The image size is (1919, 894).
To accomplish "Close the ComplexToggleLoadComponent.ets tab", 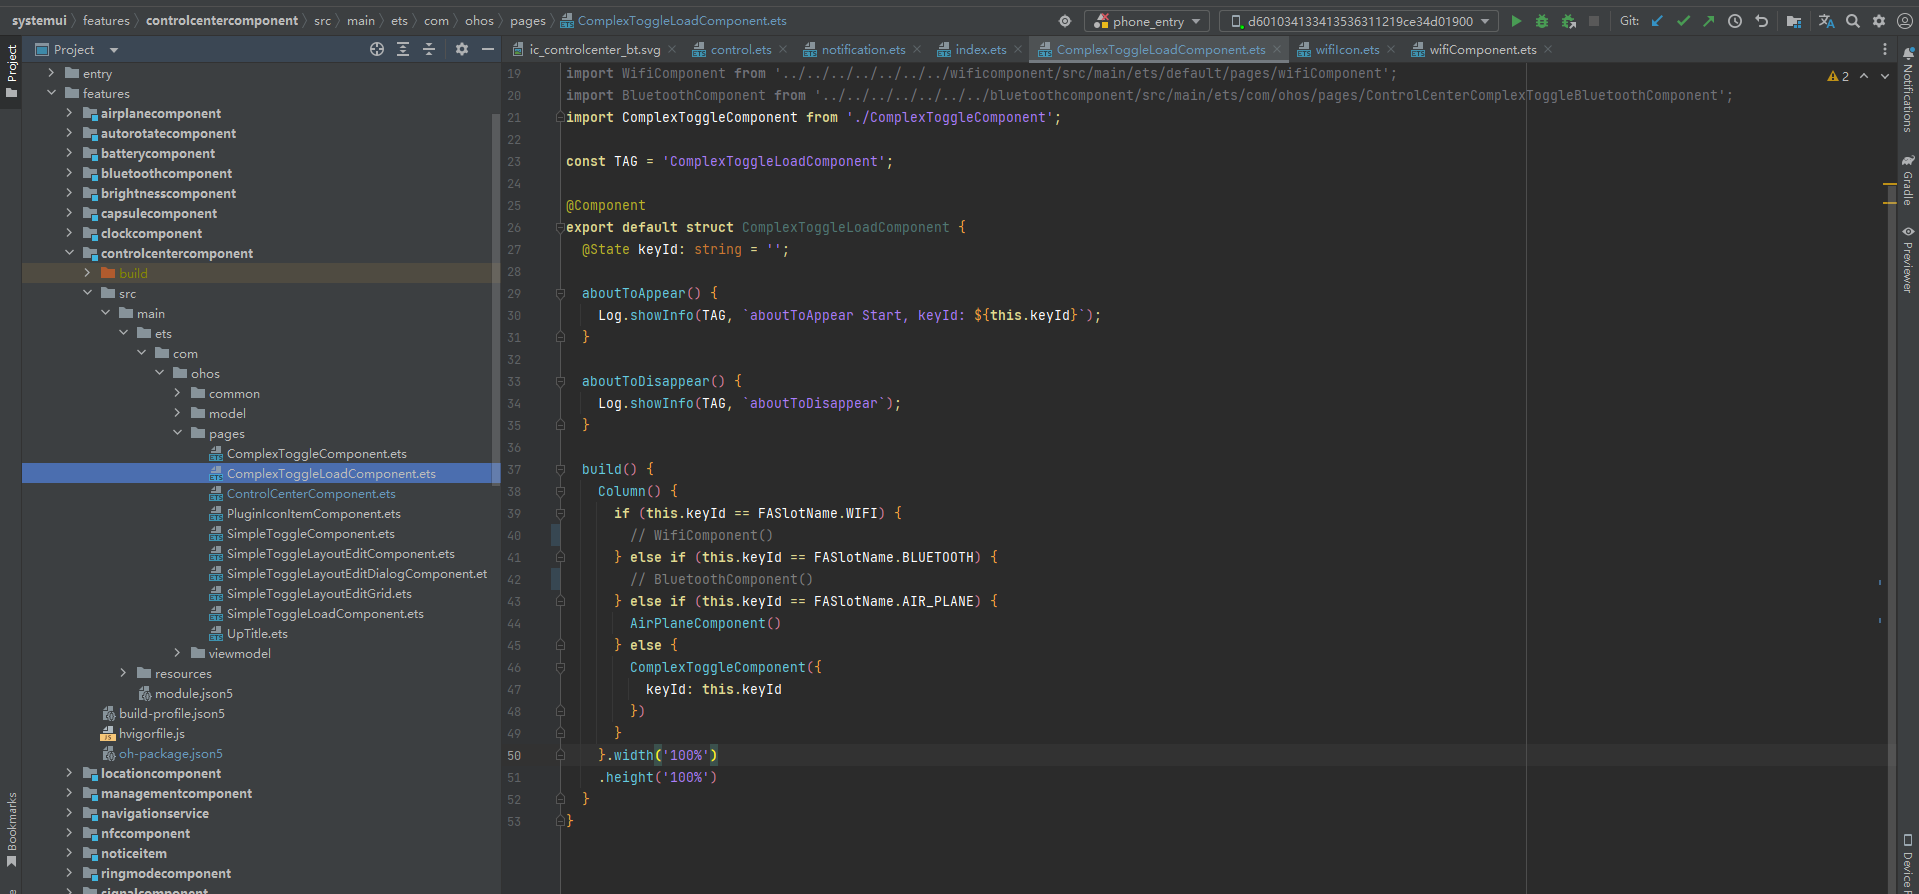I will (x=1277, y=49).
